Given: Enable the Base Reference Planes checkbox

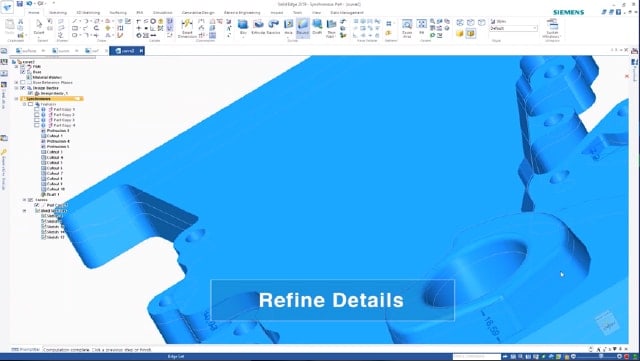Looking at the screenshot, I should 23,82.
